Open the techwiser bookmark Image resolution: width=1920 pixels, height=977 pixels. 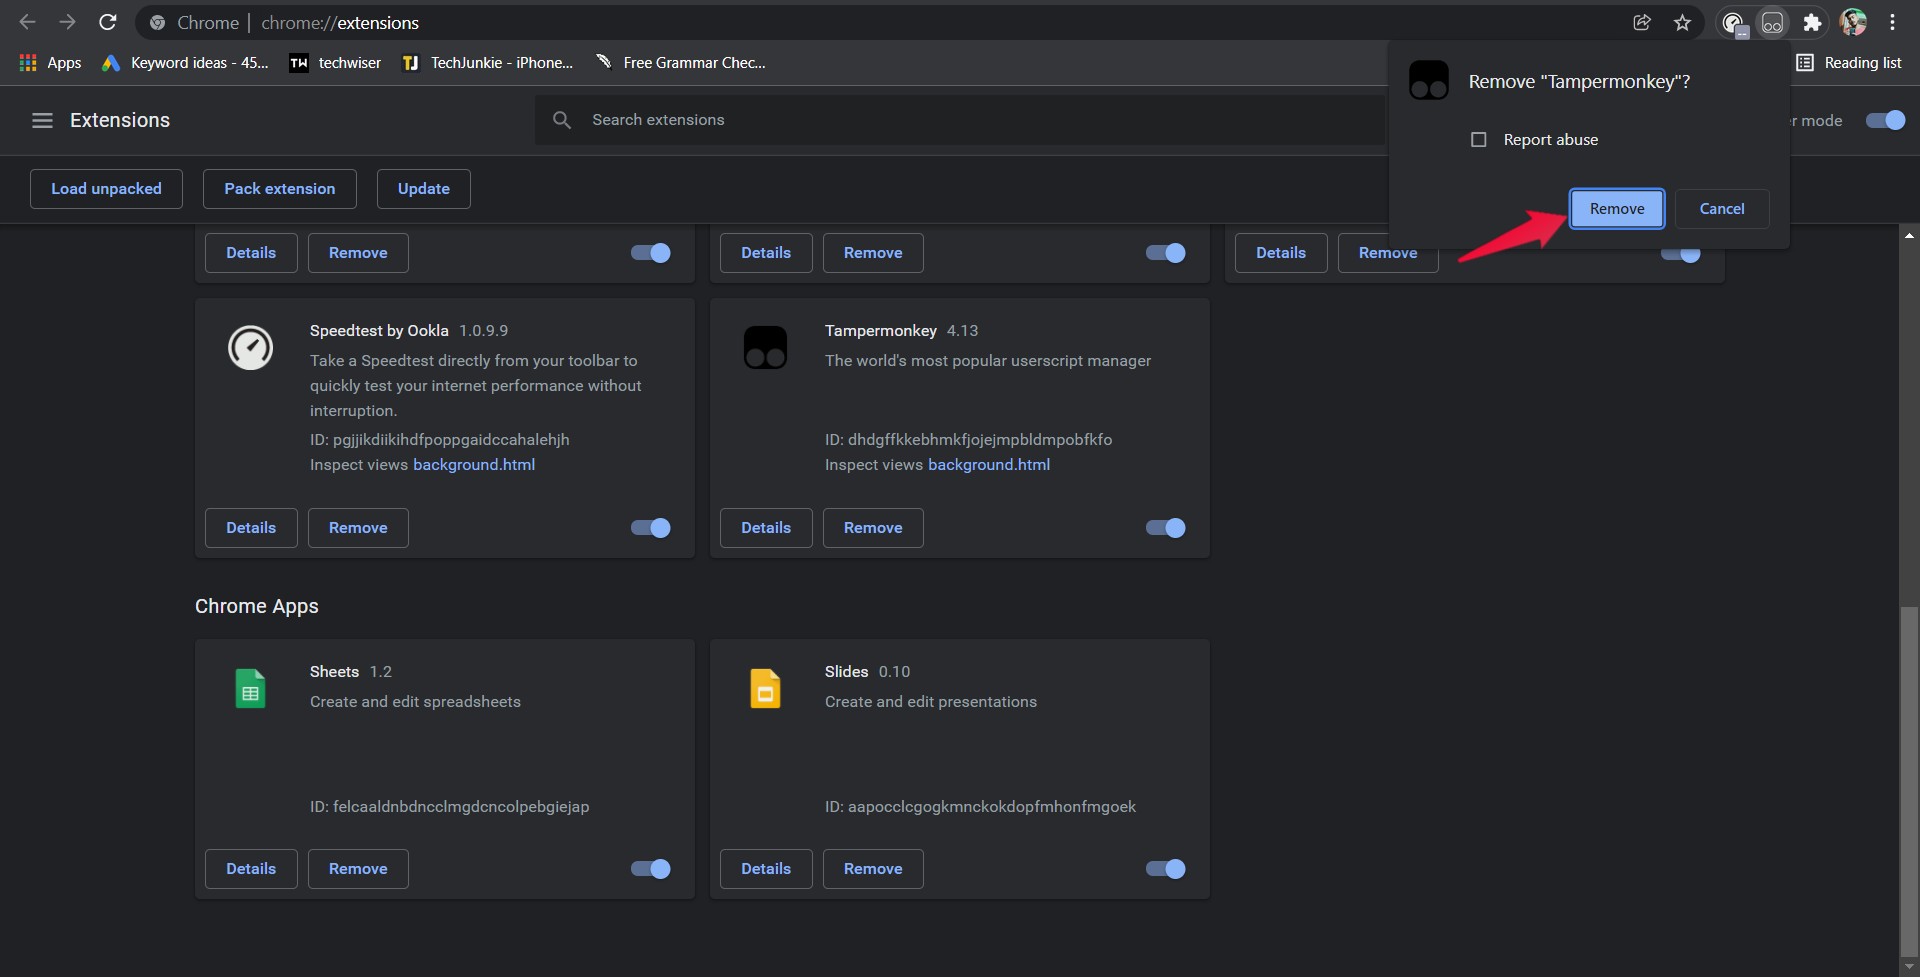335,62
